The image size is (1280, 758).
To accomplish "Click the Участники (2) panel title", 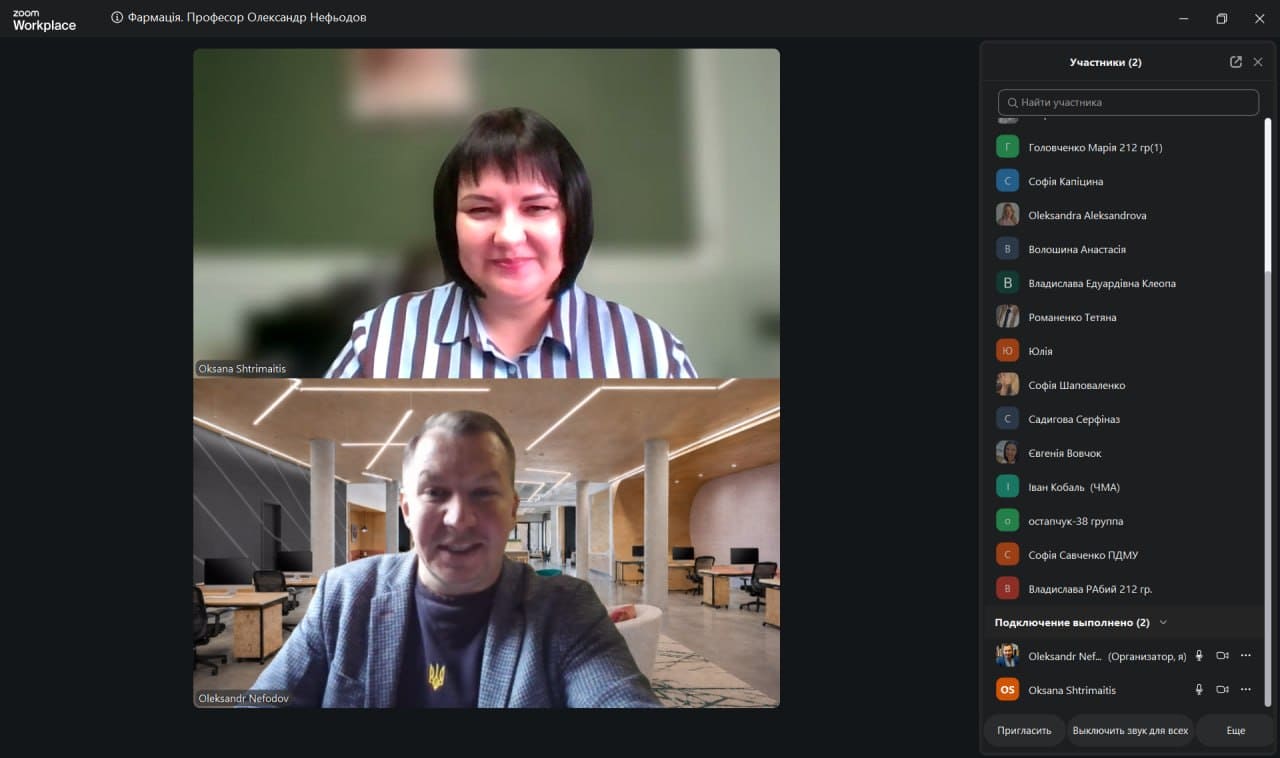I will [1105, 62].
